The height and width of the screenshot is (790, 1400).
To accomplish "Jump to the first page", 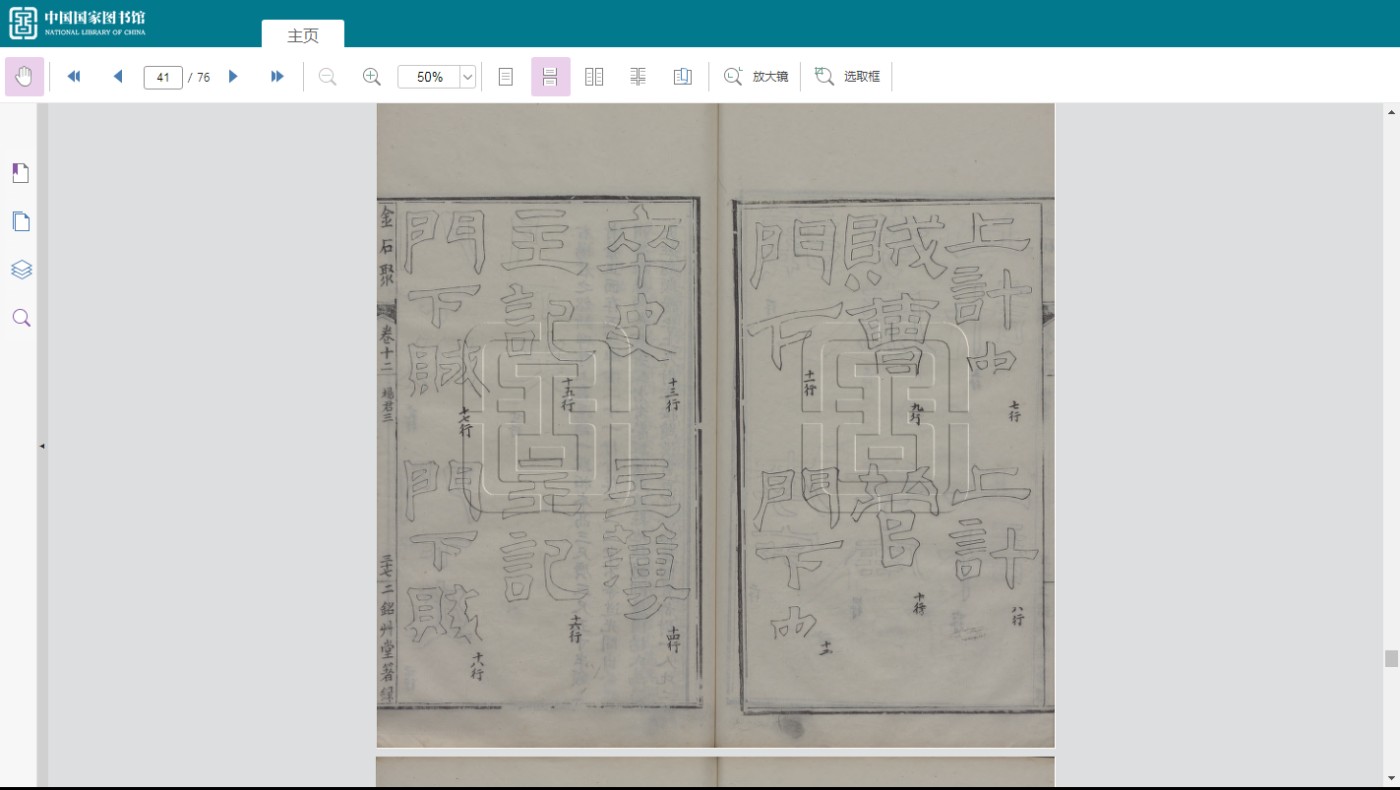I will 73,77.
